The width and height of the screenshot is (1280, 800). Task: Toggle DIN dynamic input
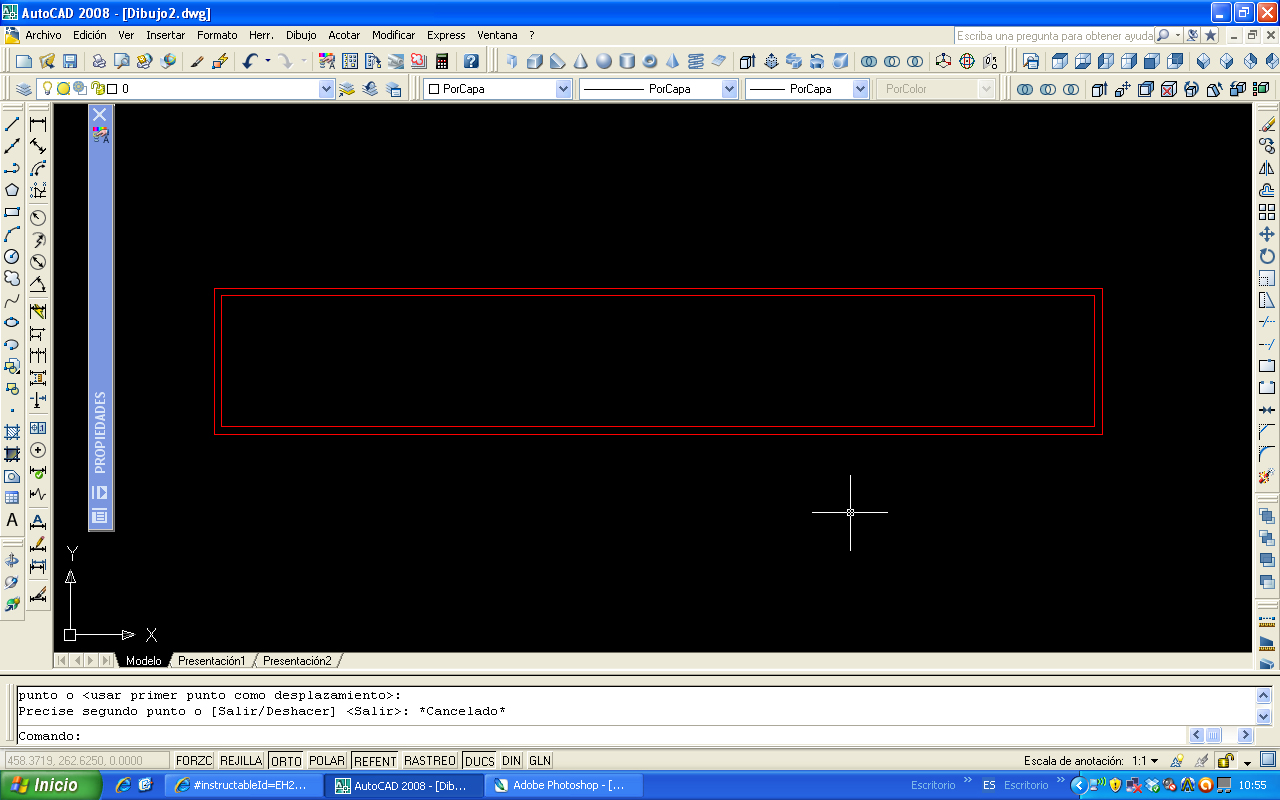tap(512, 761)
